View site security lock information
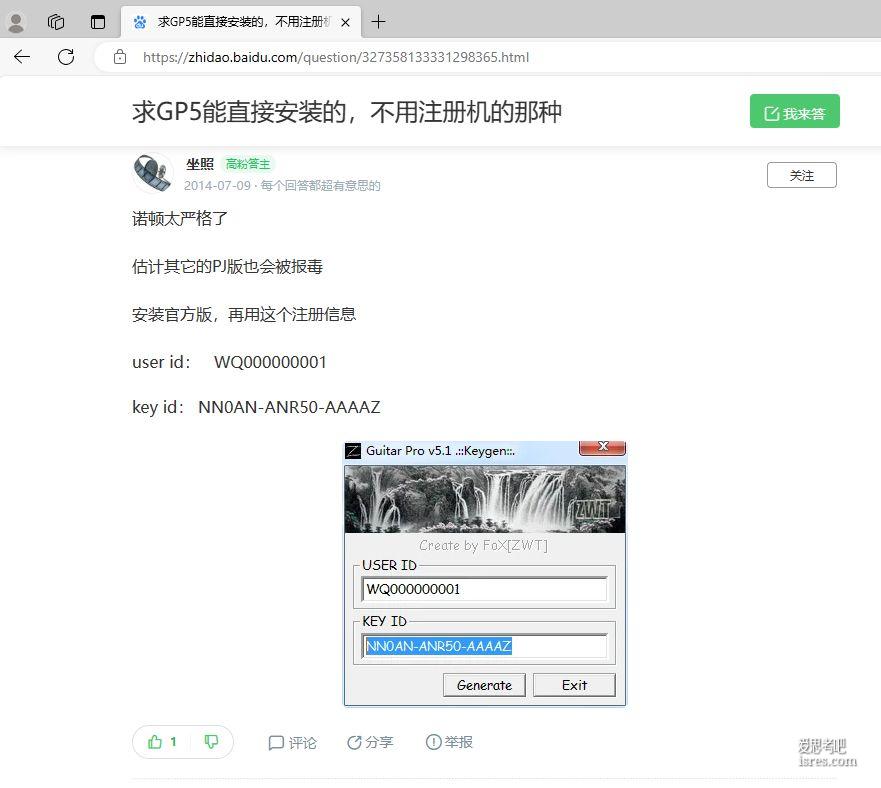 pos(120,57)
